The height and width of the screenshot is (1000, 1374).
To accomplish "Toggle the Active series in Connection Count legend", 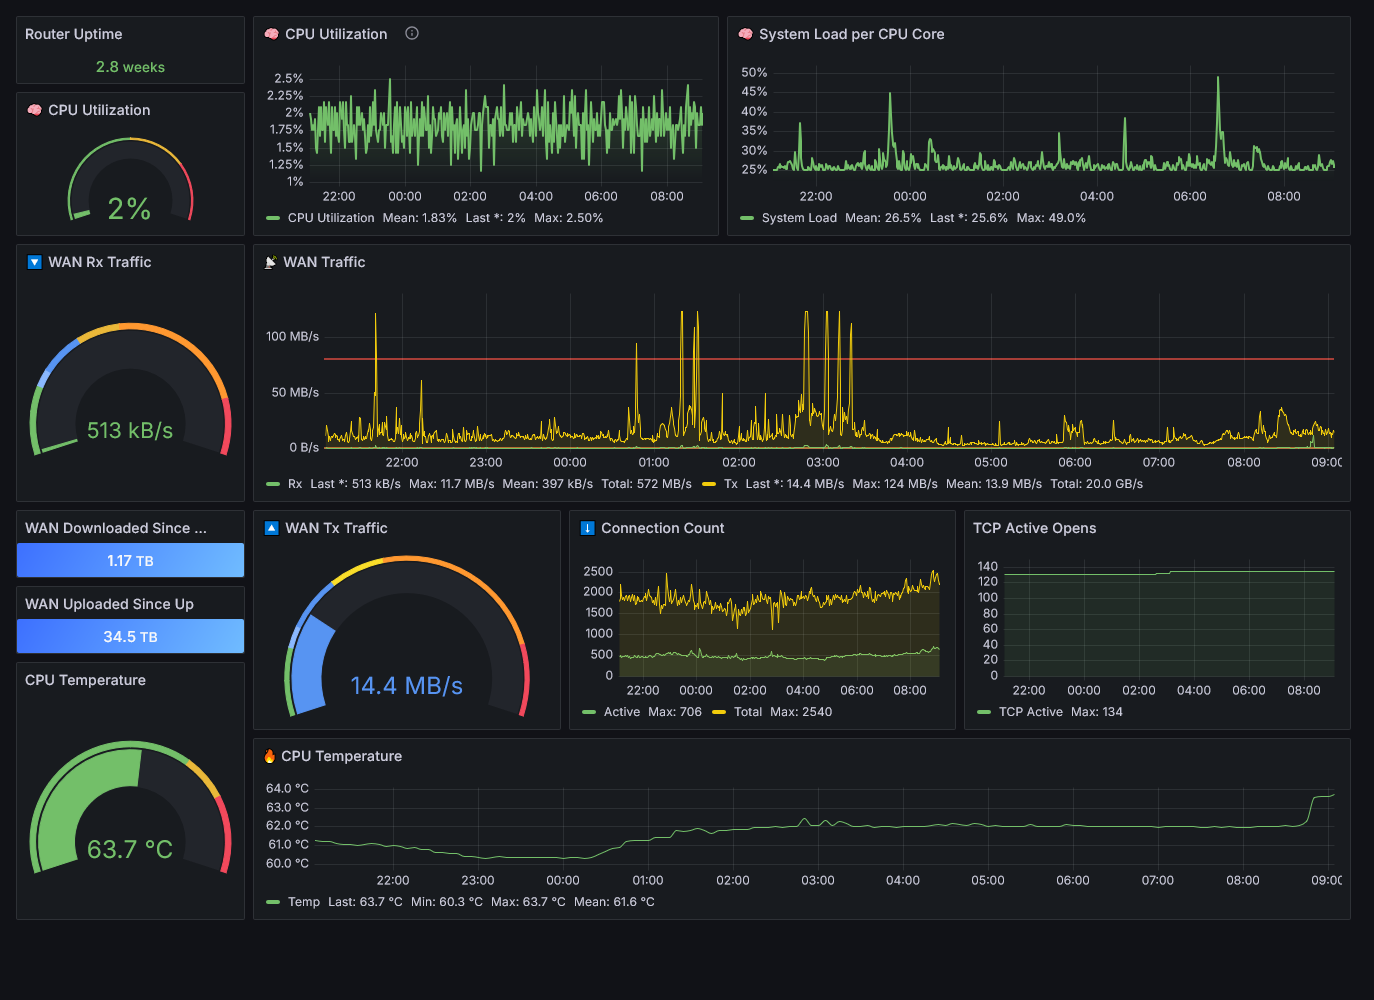I will [621, 712].
